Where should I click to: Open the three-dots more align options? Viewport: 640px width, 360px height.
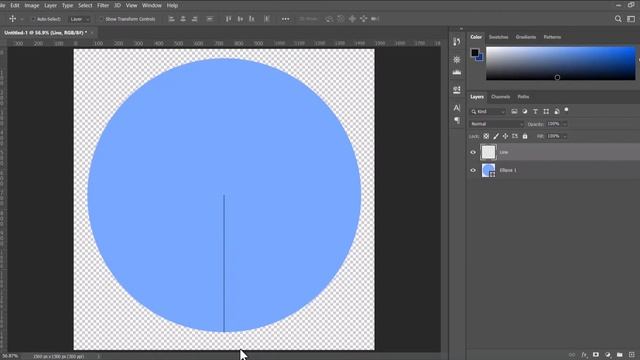point(286,19)
